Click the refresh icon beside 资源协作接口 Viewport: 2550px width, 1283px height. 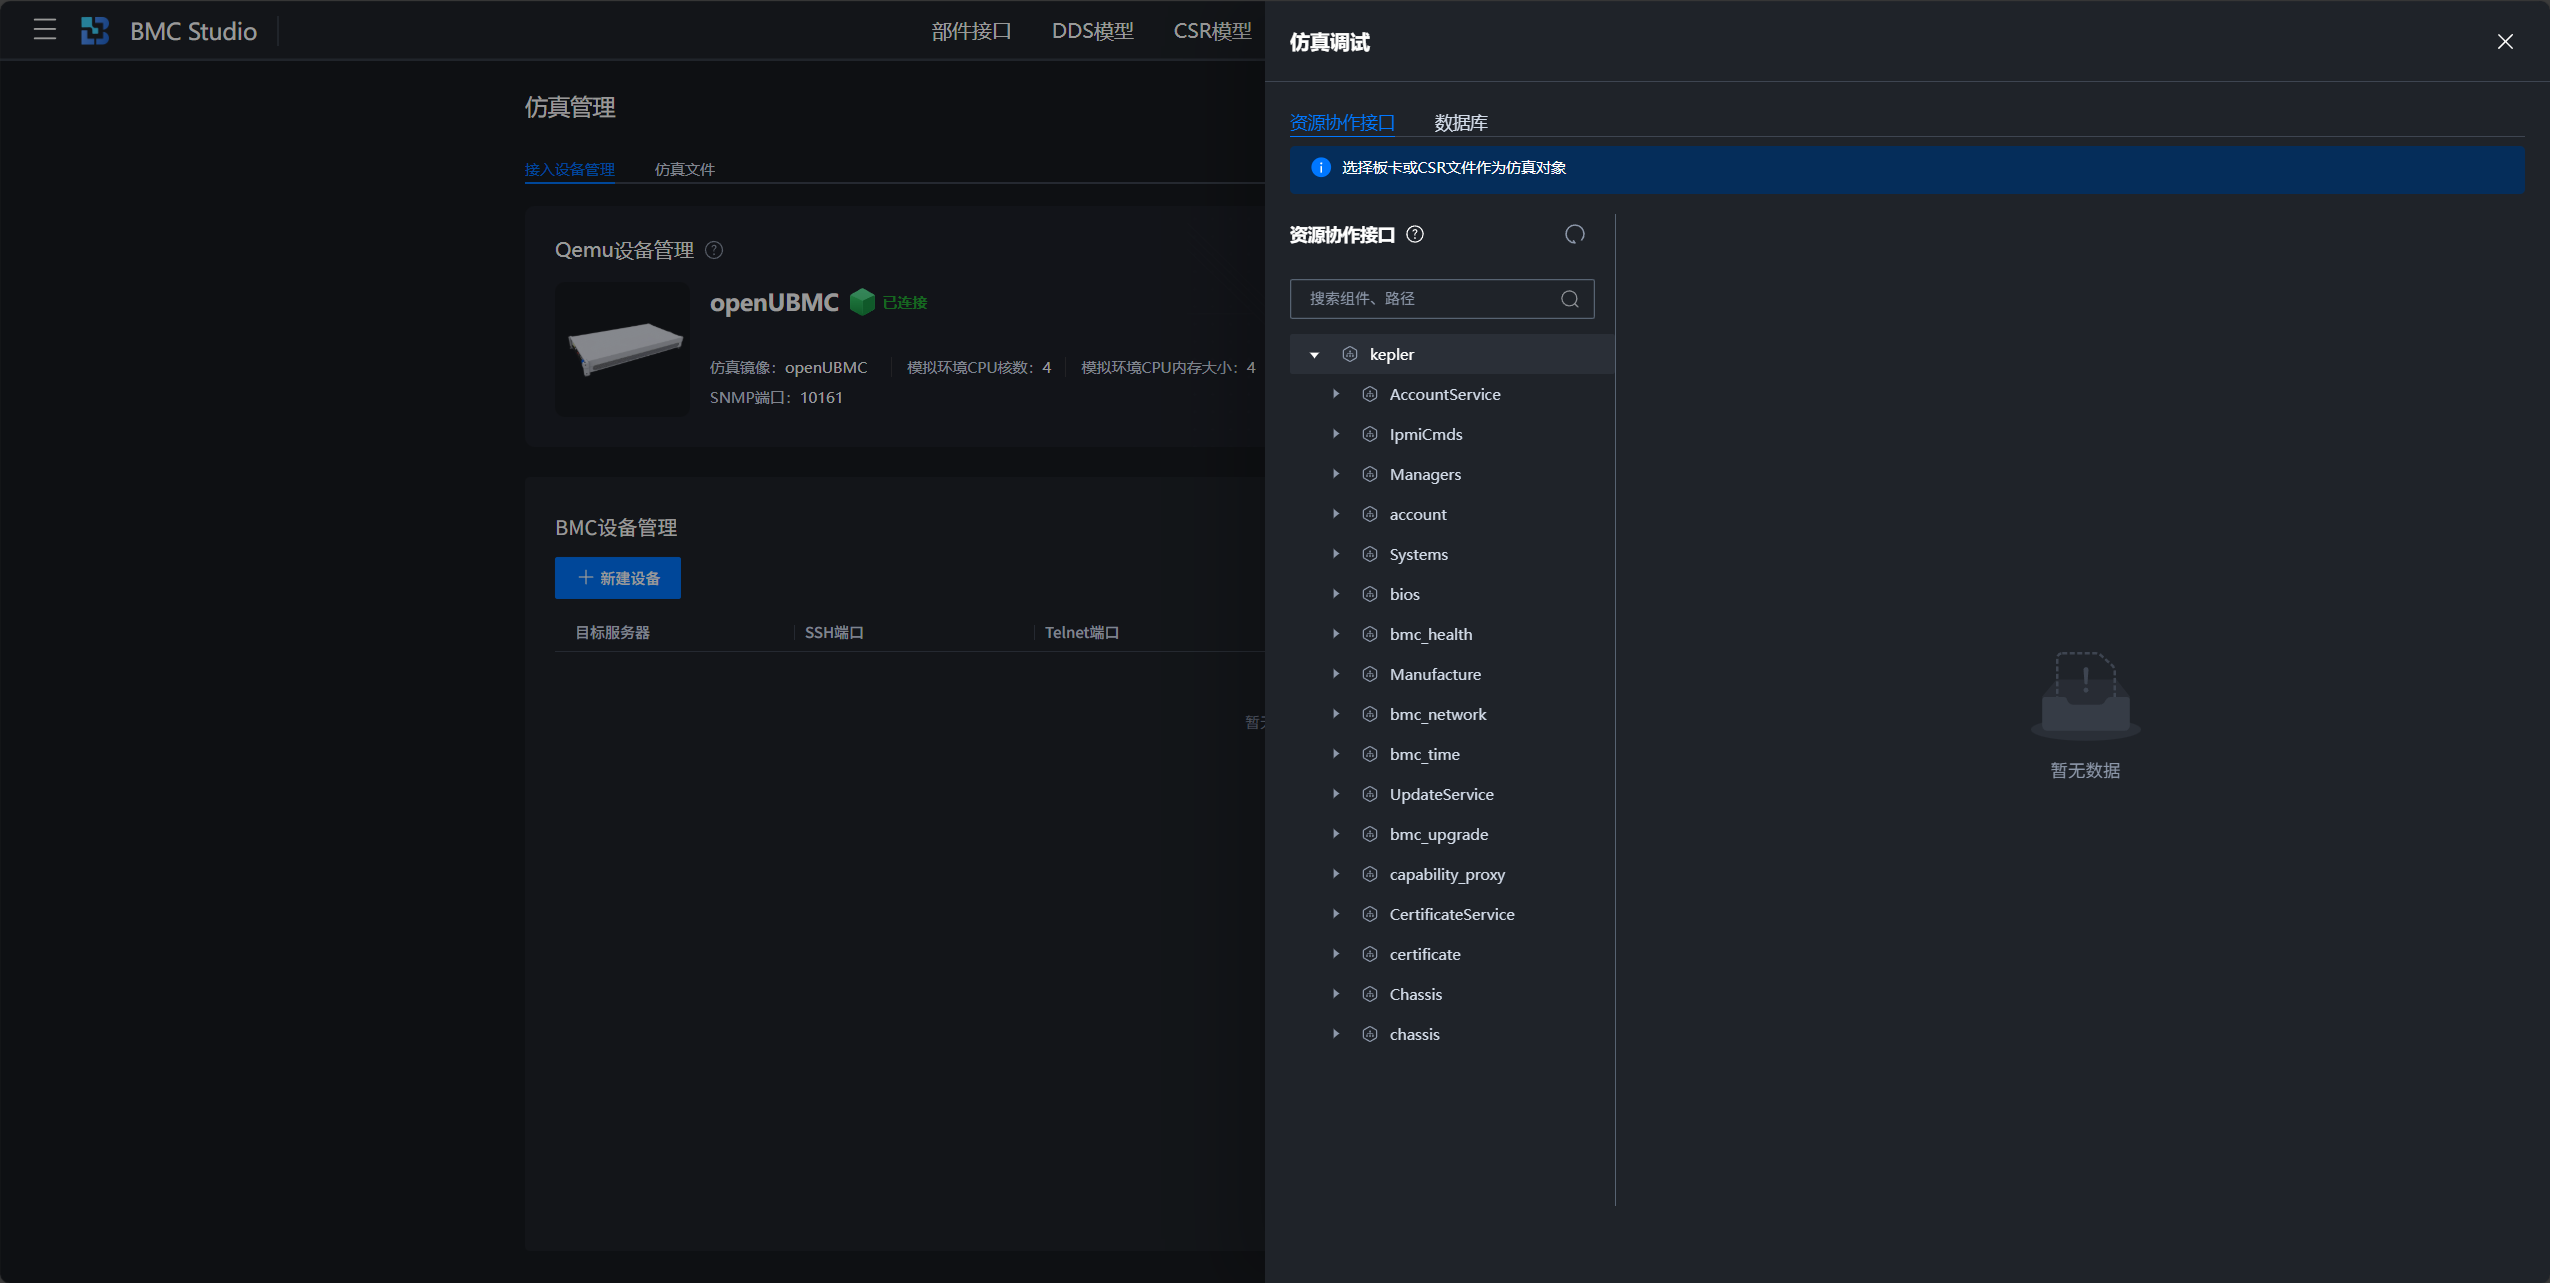point(1574,234)
